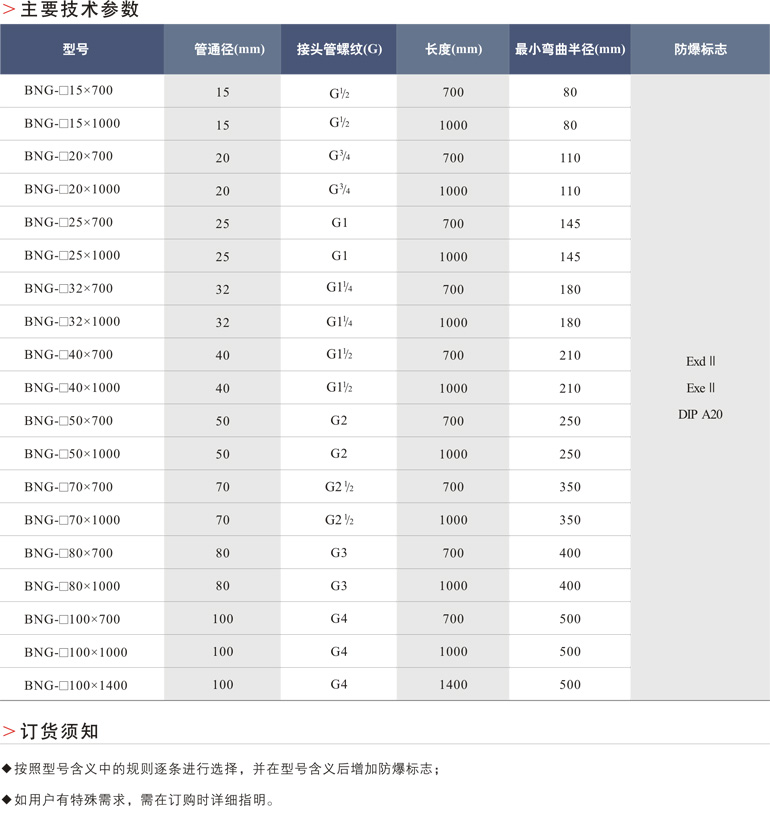770x831 pixels.
Task: Select the BNG-□15×700 model cell
Action: pyautogui.click(x=69, y=91)
